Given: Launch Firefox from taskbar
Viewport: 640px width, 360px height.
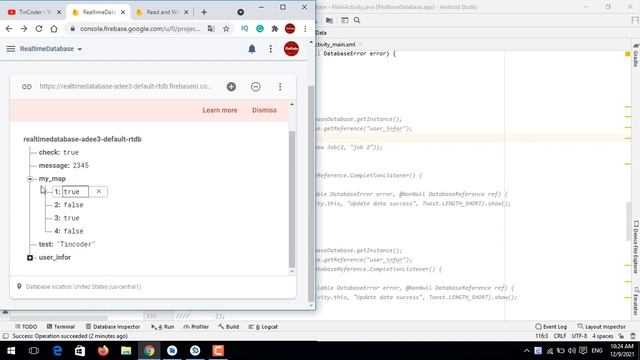Looking at the screenshot, I should (x=103, y=351).
